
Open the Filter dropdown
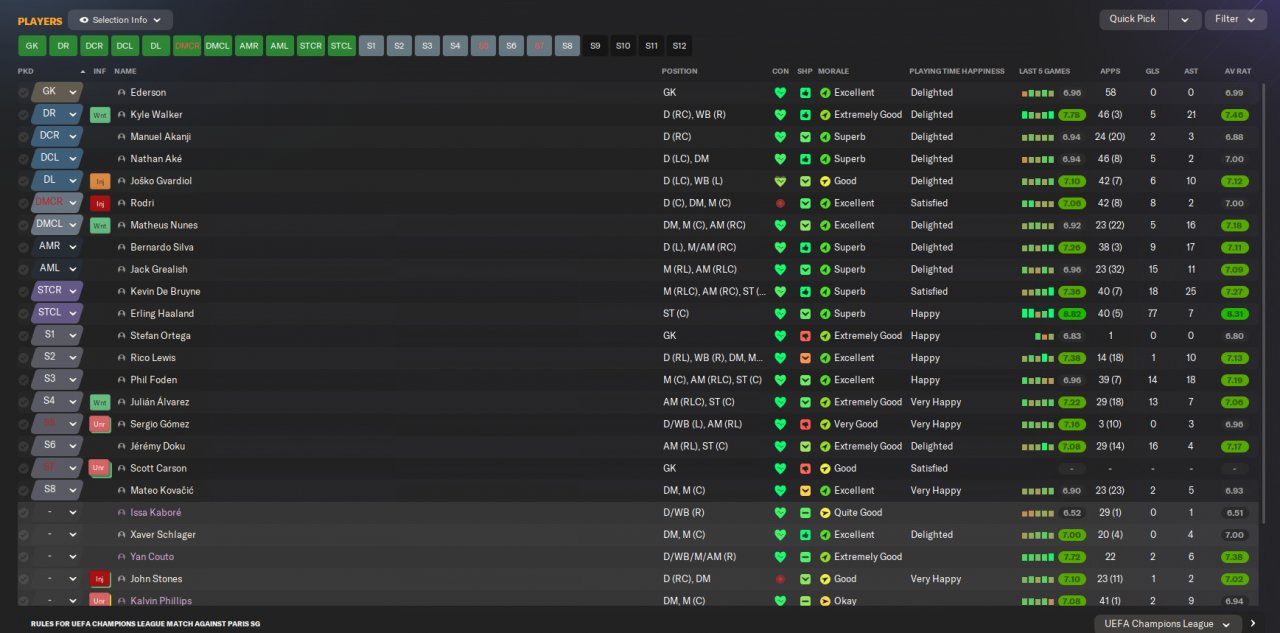pyautogui.click(x=1235, y=19)
